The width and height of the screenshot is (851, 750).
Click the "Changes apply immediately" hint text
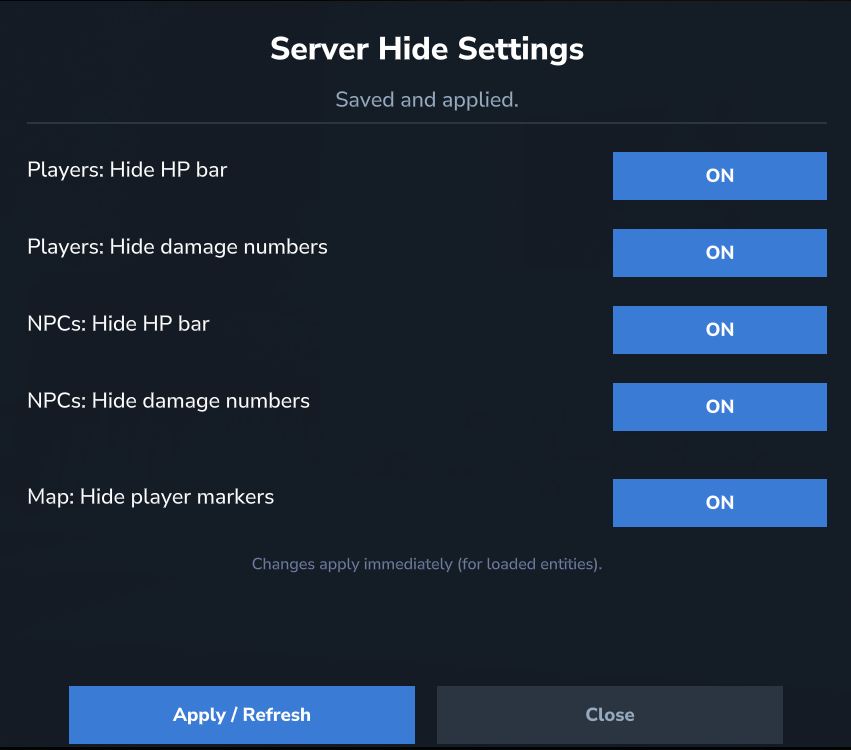click(427, 564)
